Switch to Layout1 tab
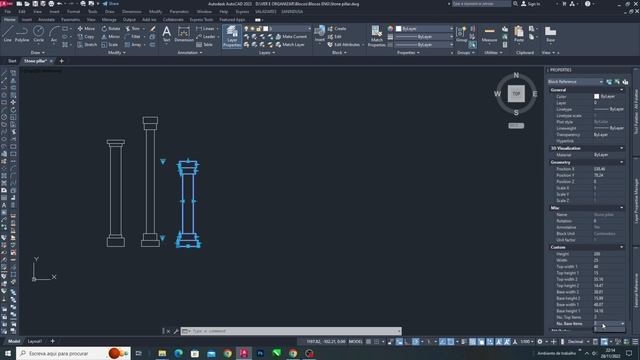Image resolution: width=640 pixels, height=360 pixels. pos(35,341)
